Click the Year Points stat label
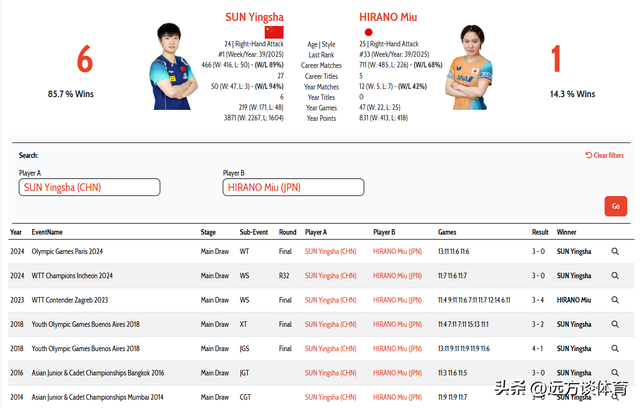Image resolution: width=640 pixels, height=408 pixels. (x=321, y=118)
